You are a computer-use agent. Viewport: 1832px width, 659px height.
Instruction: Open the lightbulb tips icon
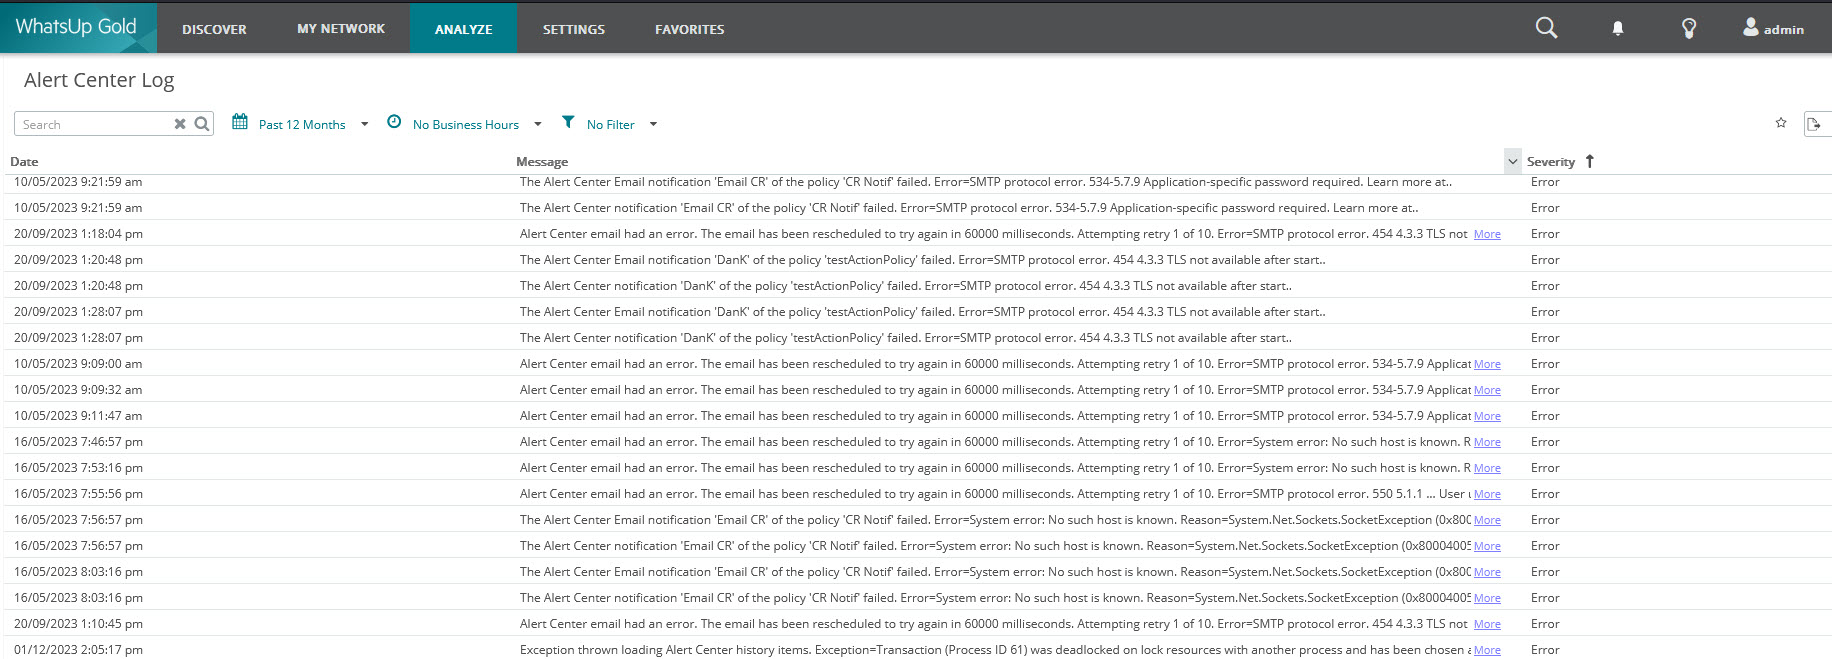pyautogui.click(x=1689, y=28)
